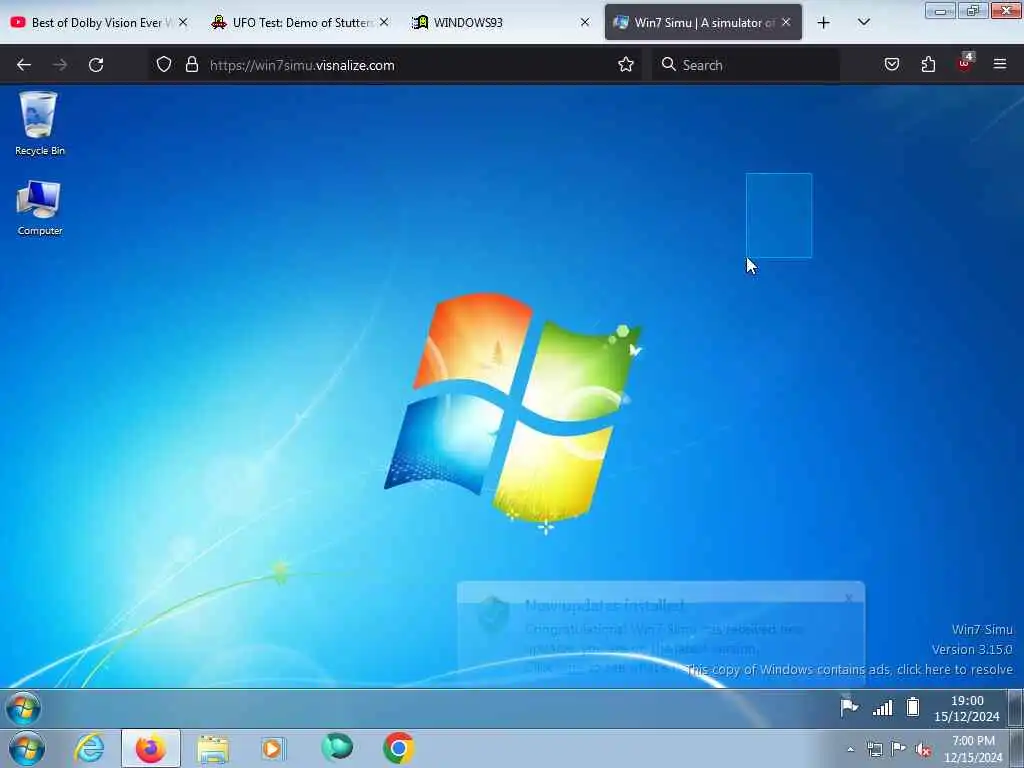Image resolution: width=1024 pixels, height=768 pixels.
Task: Go back with the browser back arrow
Action: [x=24, y=65]
